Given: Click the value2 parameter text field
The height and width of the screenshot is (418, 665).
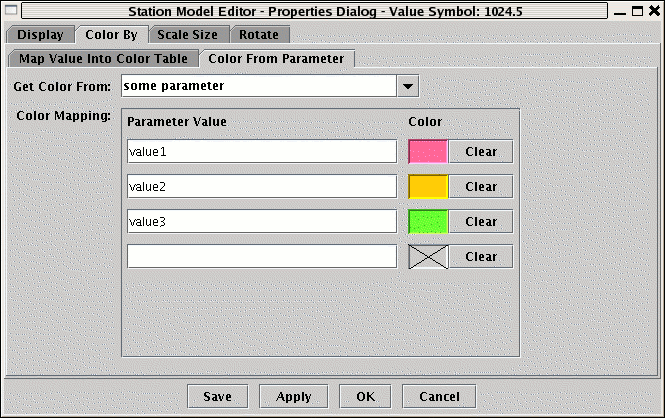Looking at the screenshot, I should (262, 187).
